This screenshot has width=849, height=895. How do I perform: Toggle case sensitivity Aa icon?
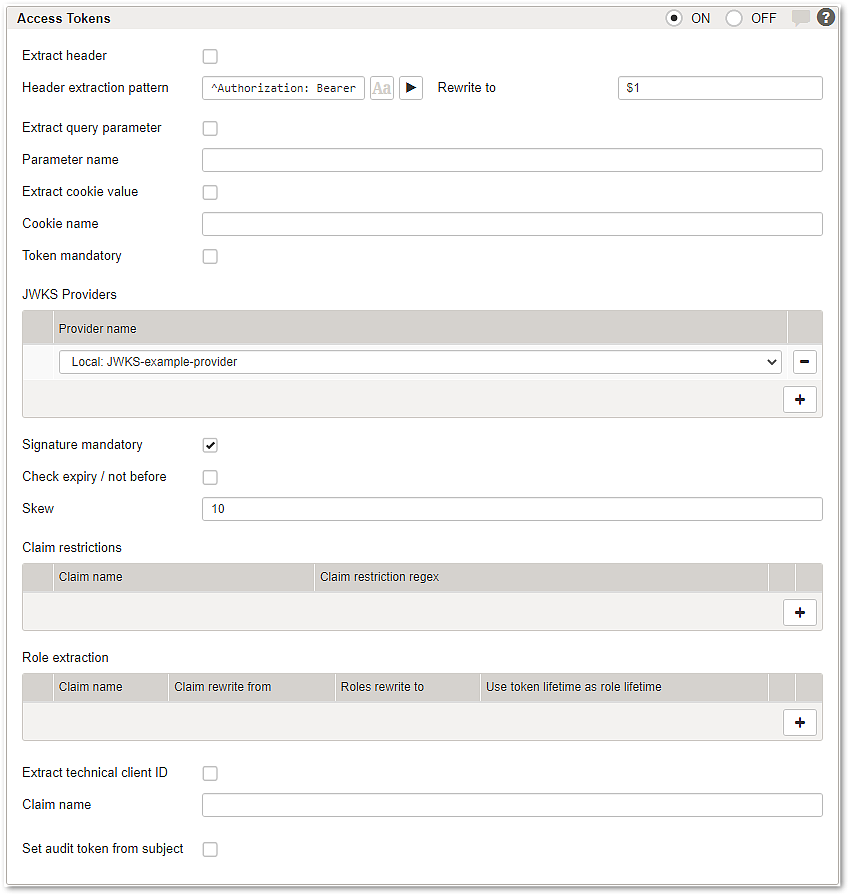(x=381, y=88)
